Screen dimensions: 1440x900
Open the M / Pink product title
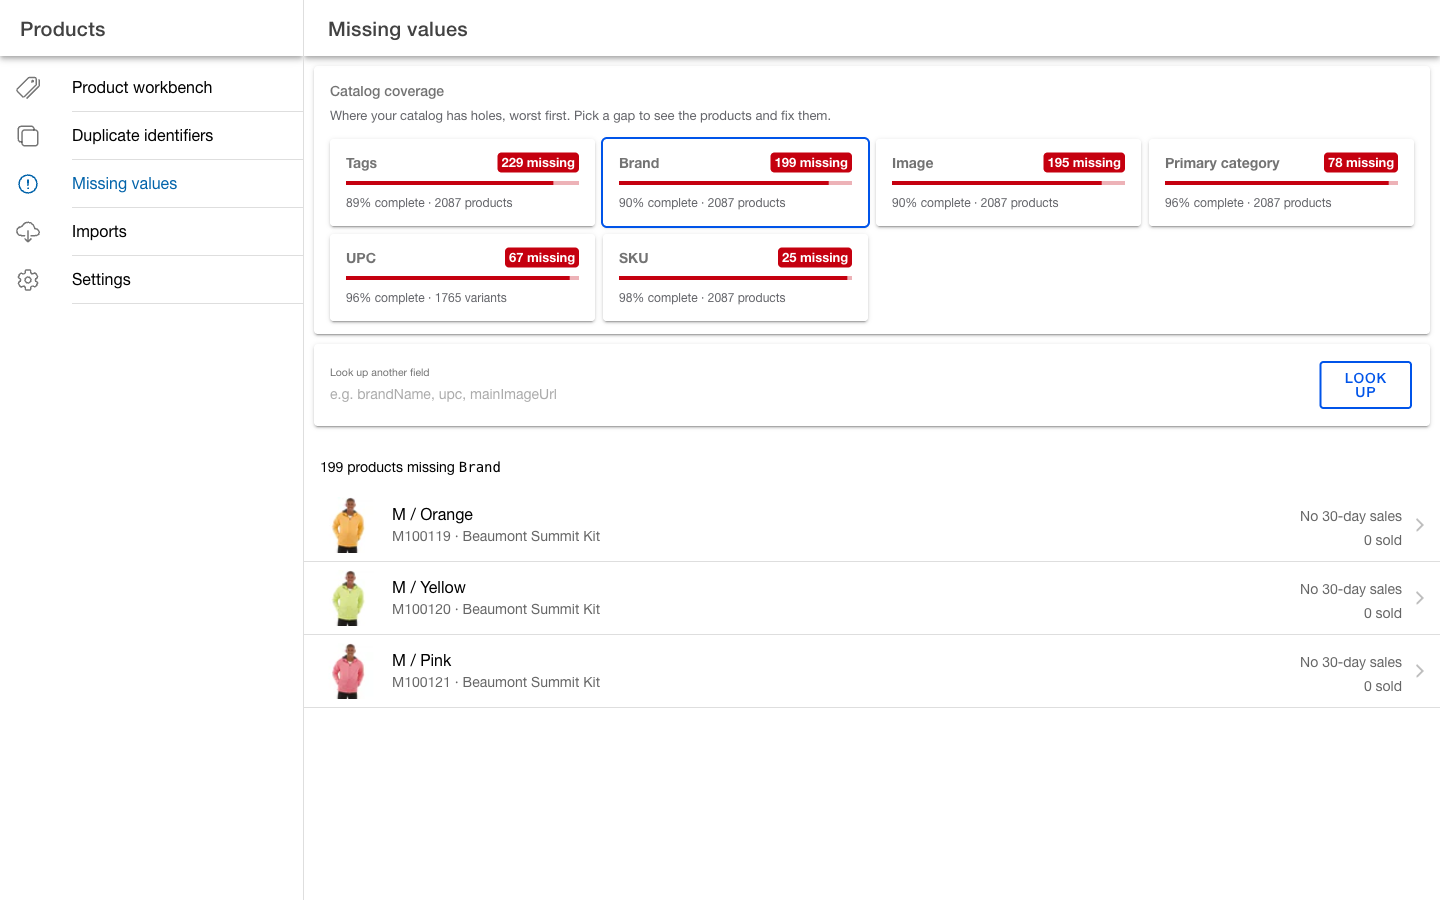click(421, 660)
